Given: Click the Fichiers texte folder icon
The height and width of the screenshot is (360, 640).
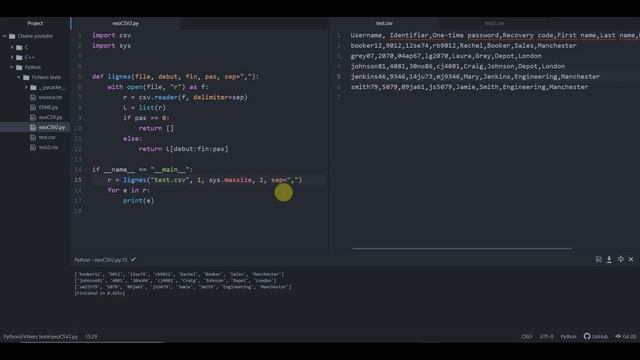Looking at the screenshot, I should 26,77.
